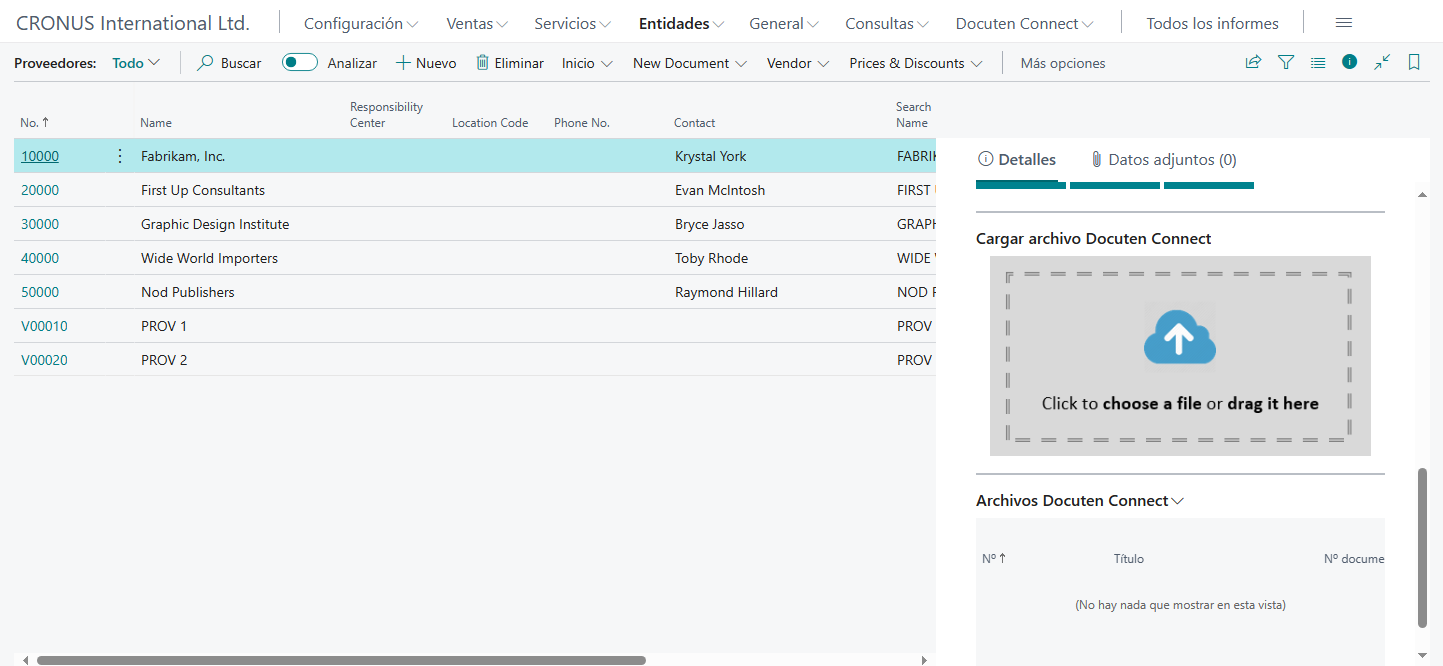Click the collapse page arrows icon
The width and height of the screenshot is (1443, 666).
pyautogui.click(x=1382, y=62)
